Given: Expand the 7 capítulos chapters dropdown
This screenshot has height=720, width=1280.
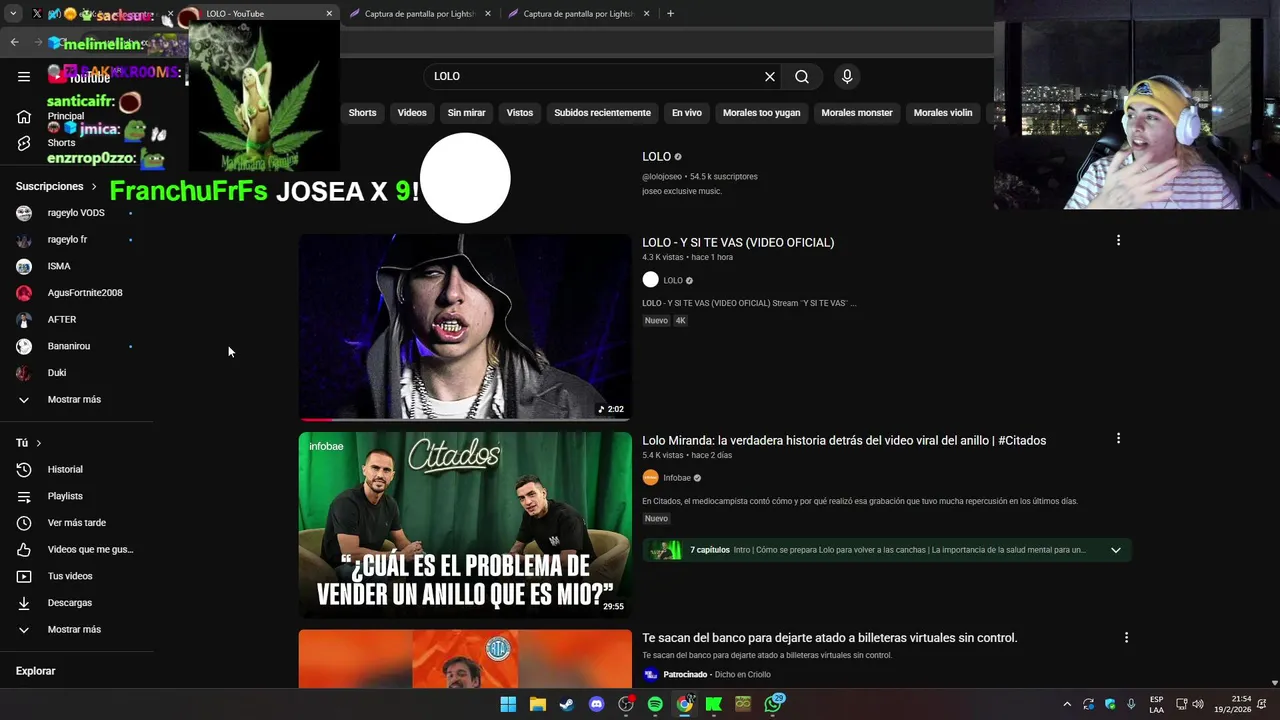Looking at the screenshot, I should tap(1116, 550).
